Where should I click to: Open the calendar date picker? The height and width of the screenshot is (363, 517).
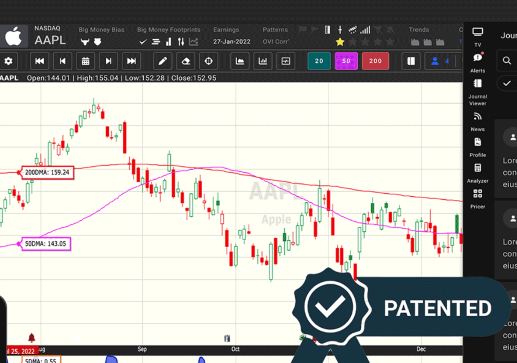click(85, 61)
